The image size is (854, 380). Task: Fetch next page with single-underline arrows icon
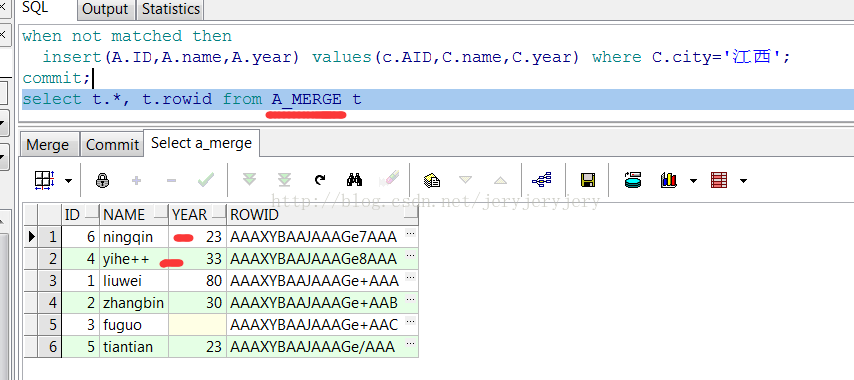[x=249, y=179]
